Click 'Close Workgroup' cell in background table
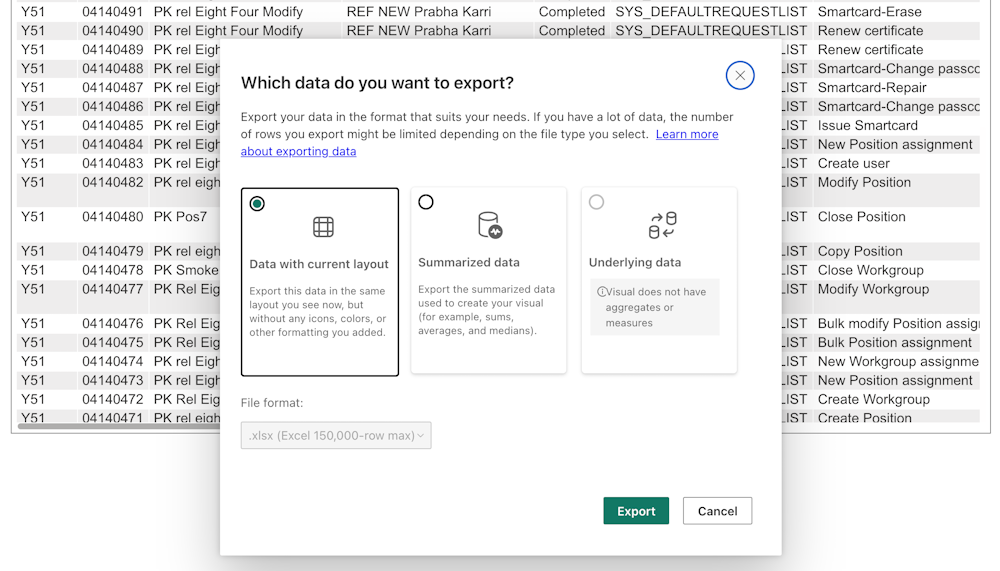Viewport: 1000px width, 571px height. (x=871, y=270)
